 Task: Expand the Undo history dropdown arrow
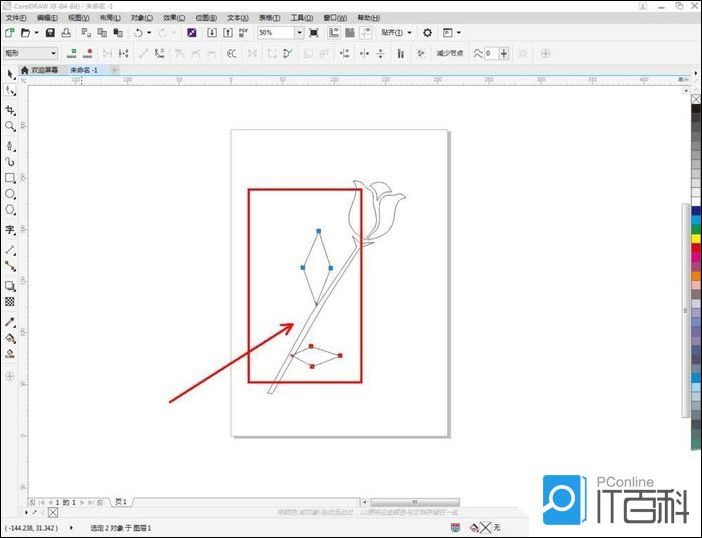(149, 33)
